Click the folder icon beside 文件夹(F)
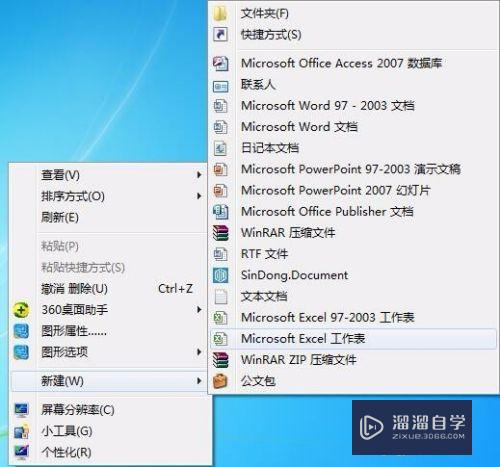500x467 pixels. click(x=221, y=13)
